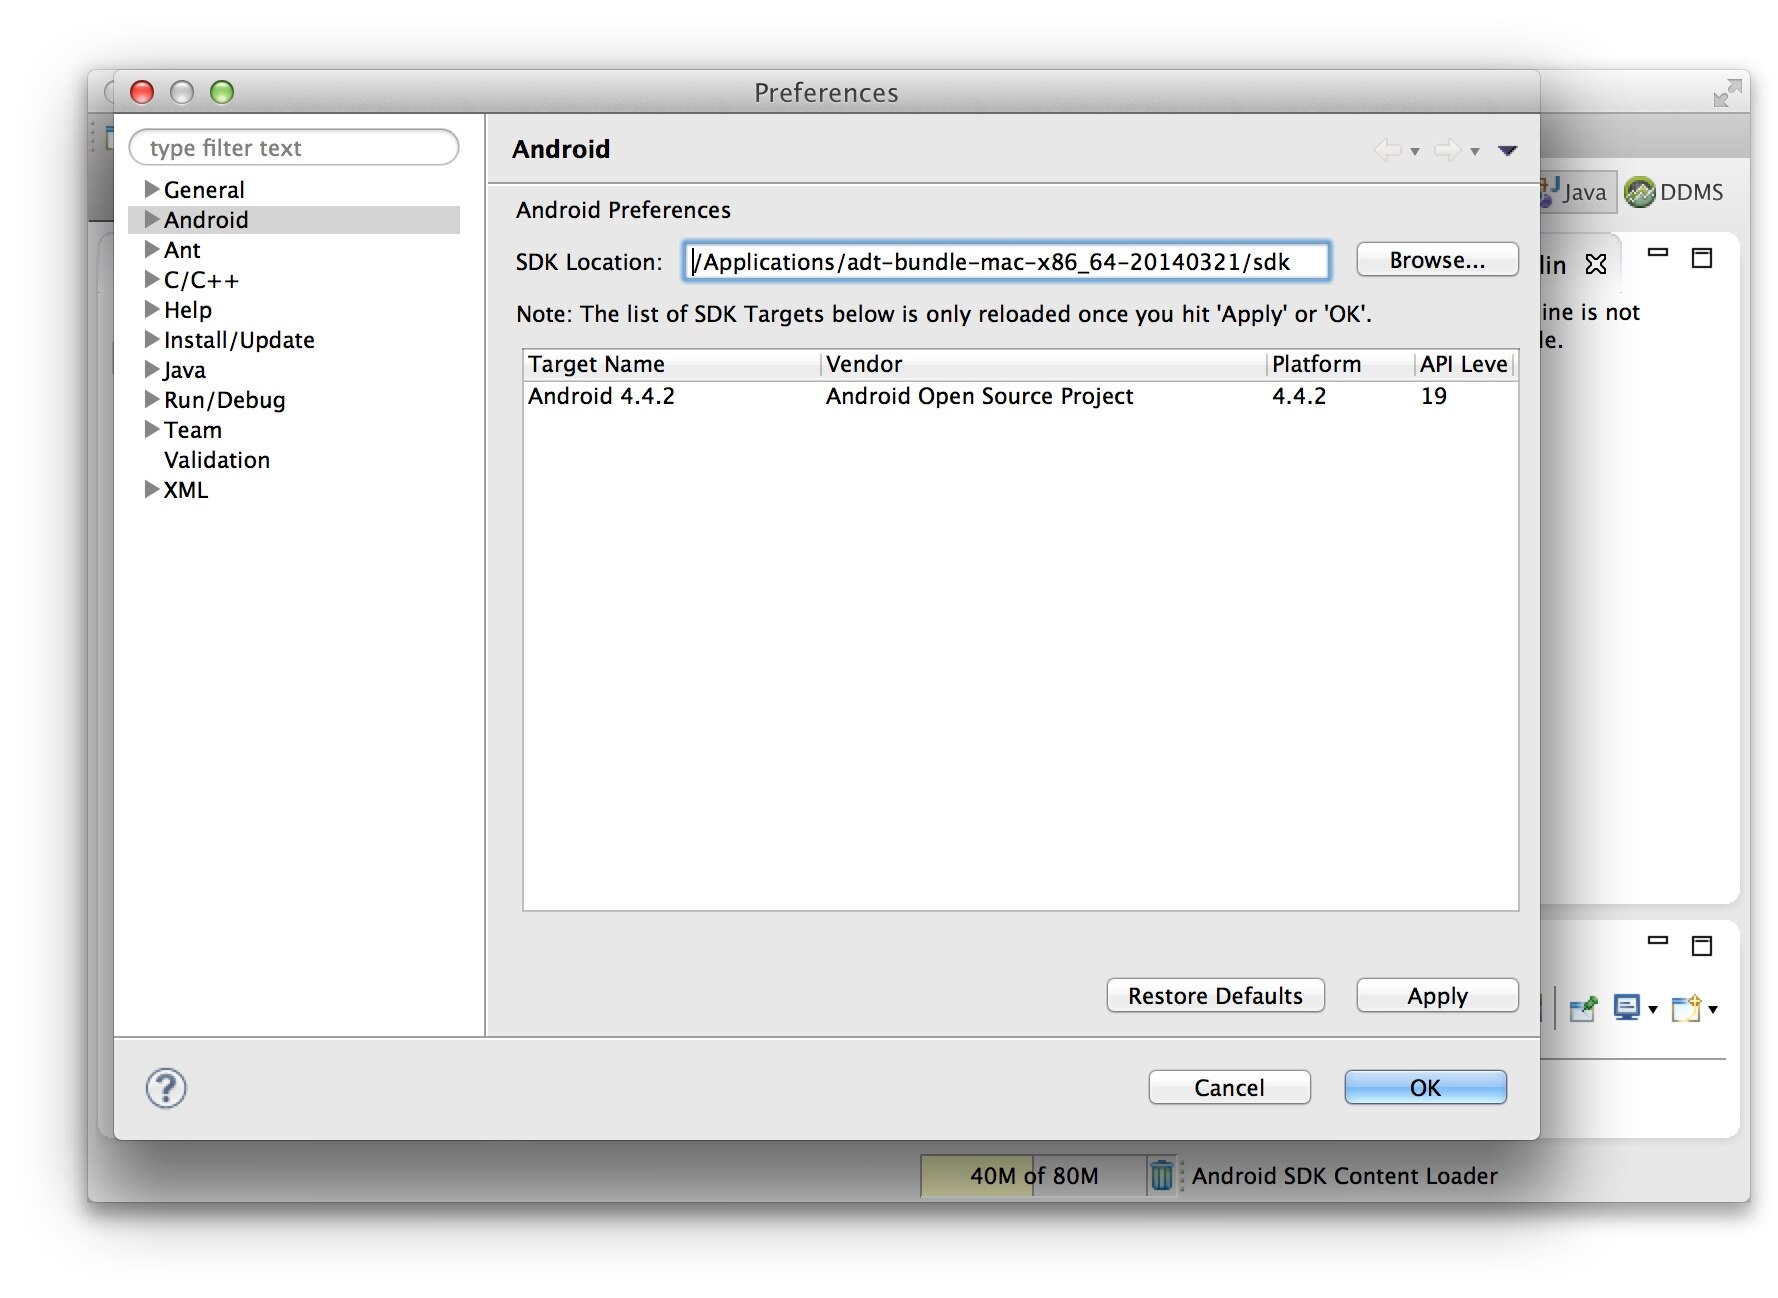Image resolution: width=1778 pixels, height=1298 pixels.
Task: Open the DDMS perspective
Action: pyautogui.click(x=1674, y=192)
